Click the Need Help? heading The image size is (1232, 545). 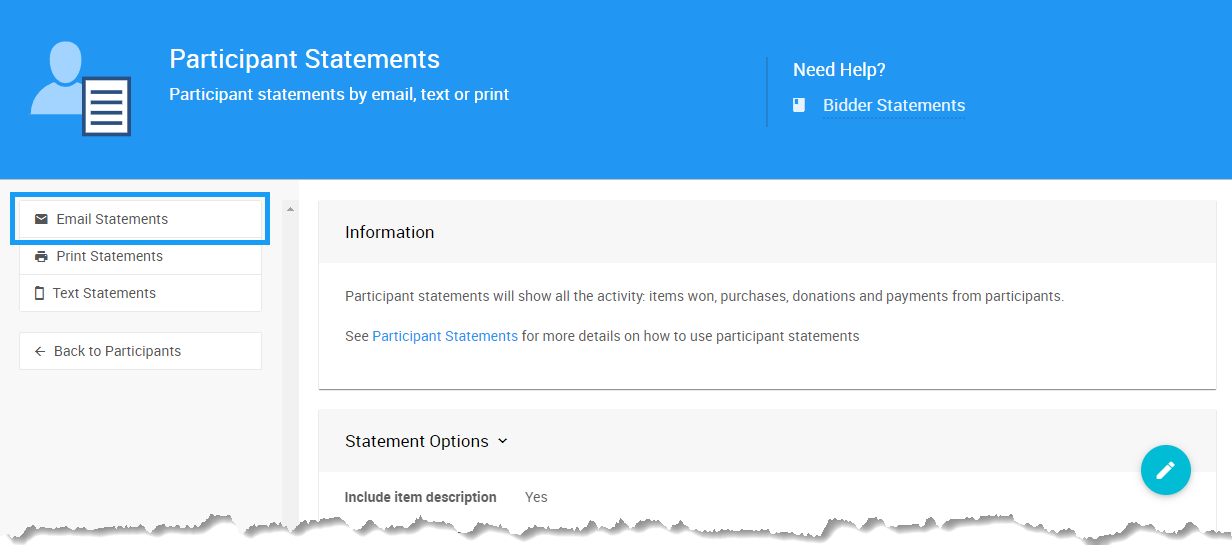tap(839, 70)
